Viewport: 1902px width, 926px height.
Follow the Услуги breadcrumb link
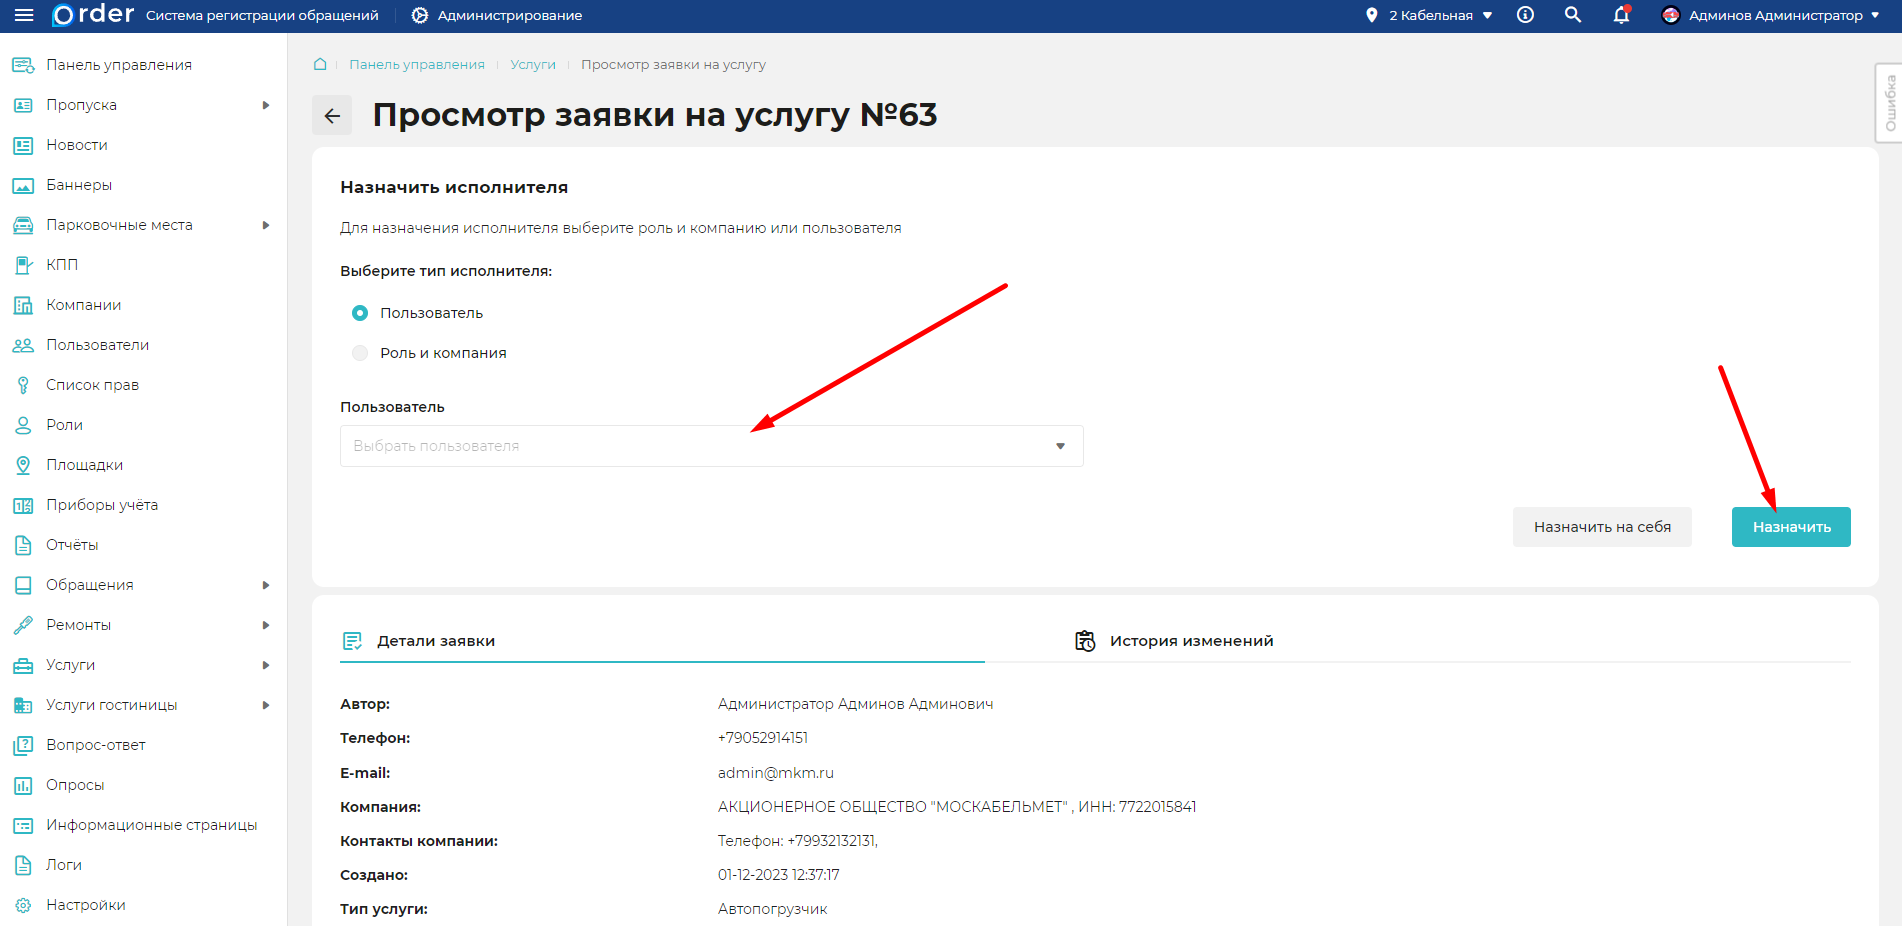[x=532, y=64]
